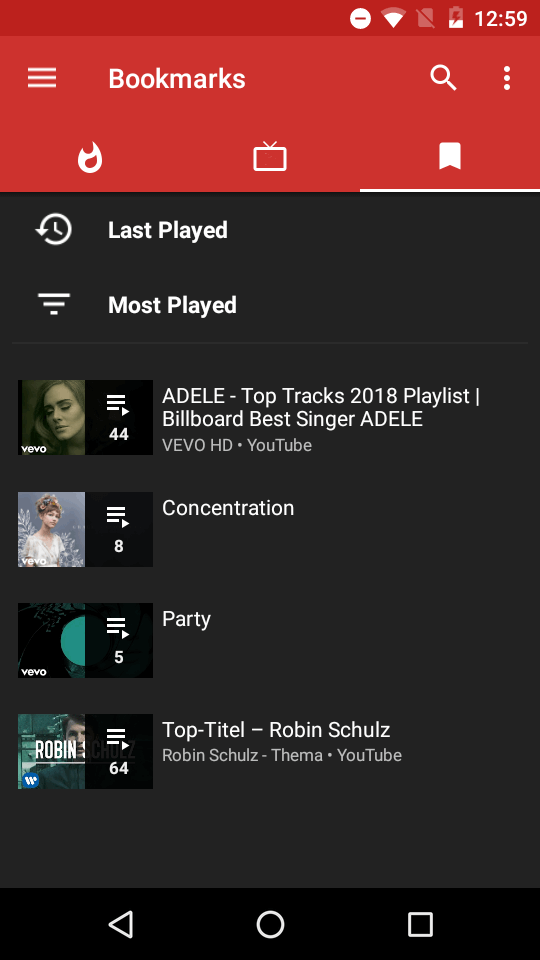Open the Most Played list
Viewport: 540px width, 960px height.
(x=270, y=305)
